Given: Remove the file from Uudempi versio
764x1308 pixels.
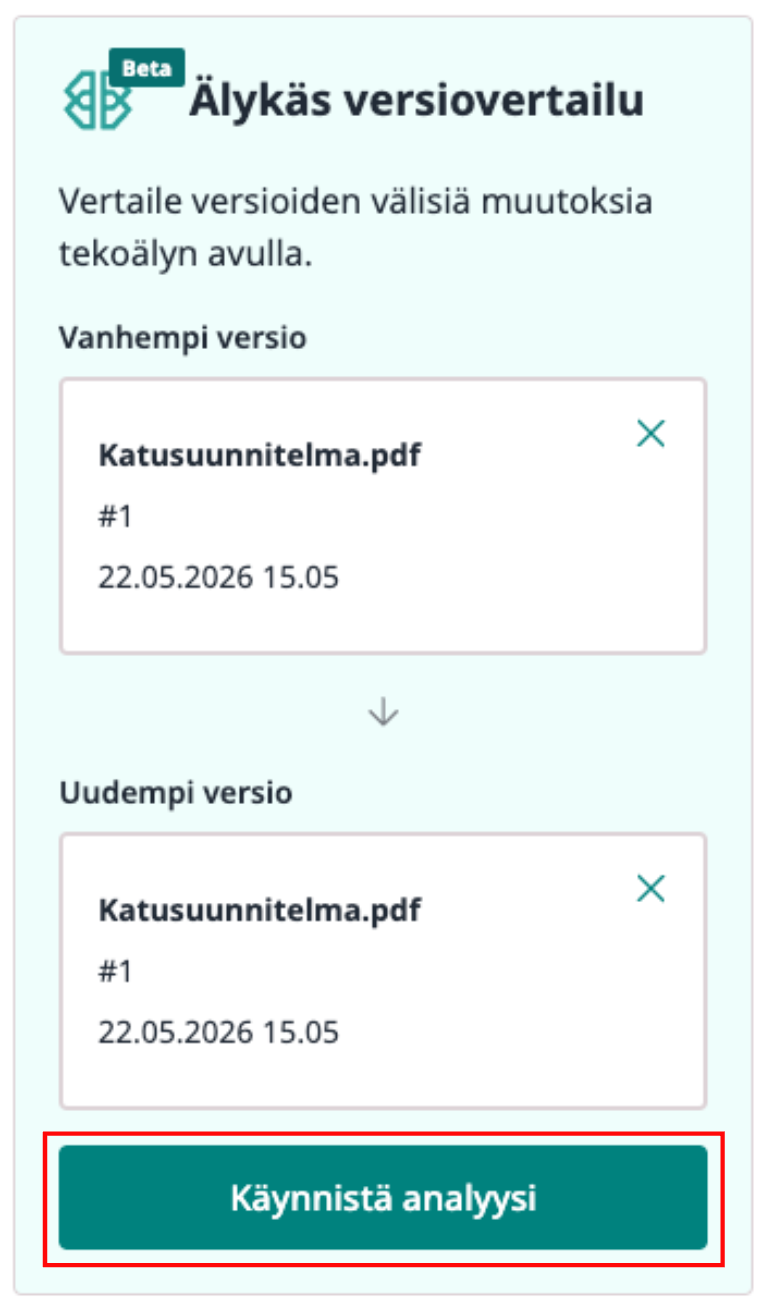Looking at the screenshot, I should (x=651, y=888).
